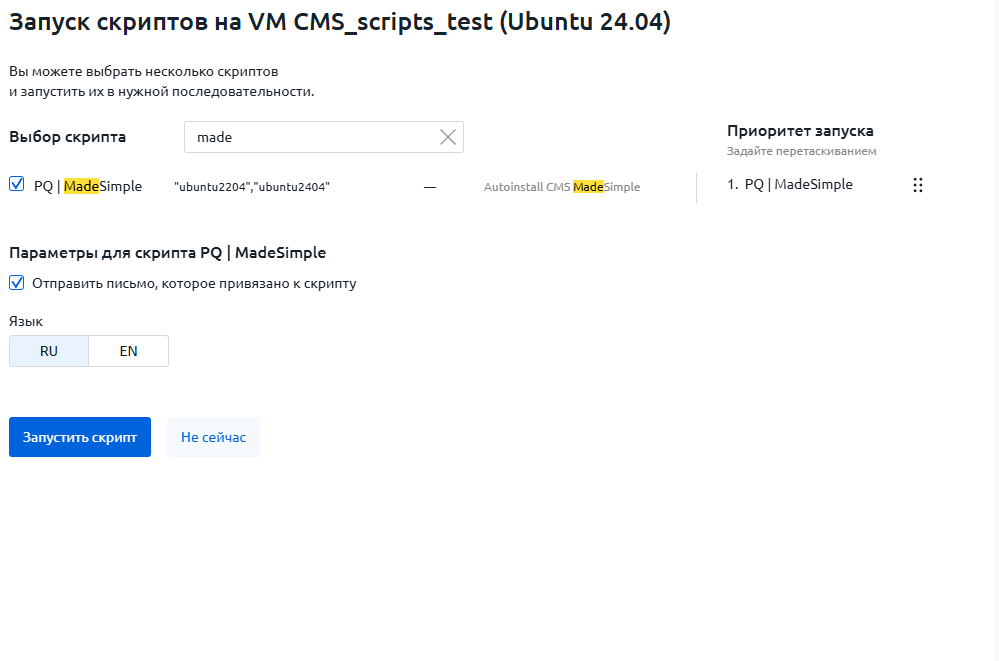Uncheck the PQ | MadeSimple script checkbox

pyautogui.click(x=17, y=184)
